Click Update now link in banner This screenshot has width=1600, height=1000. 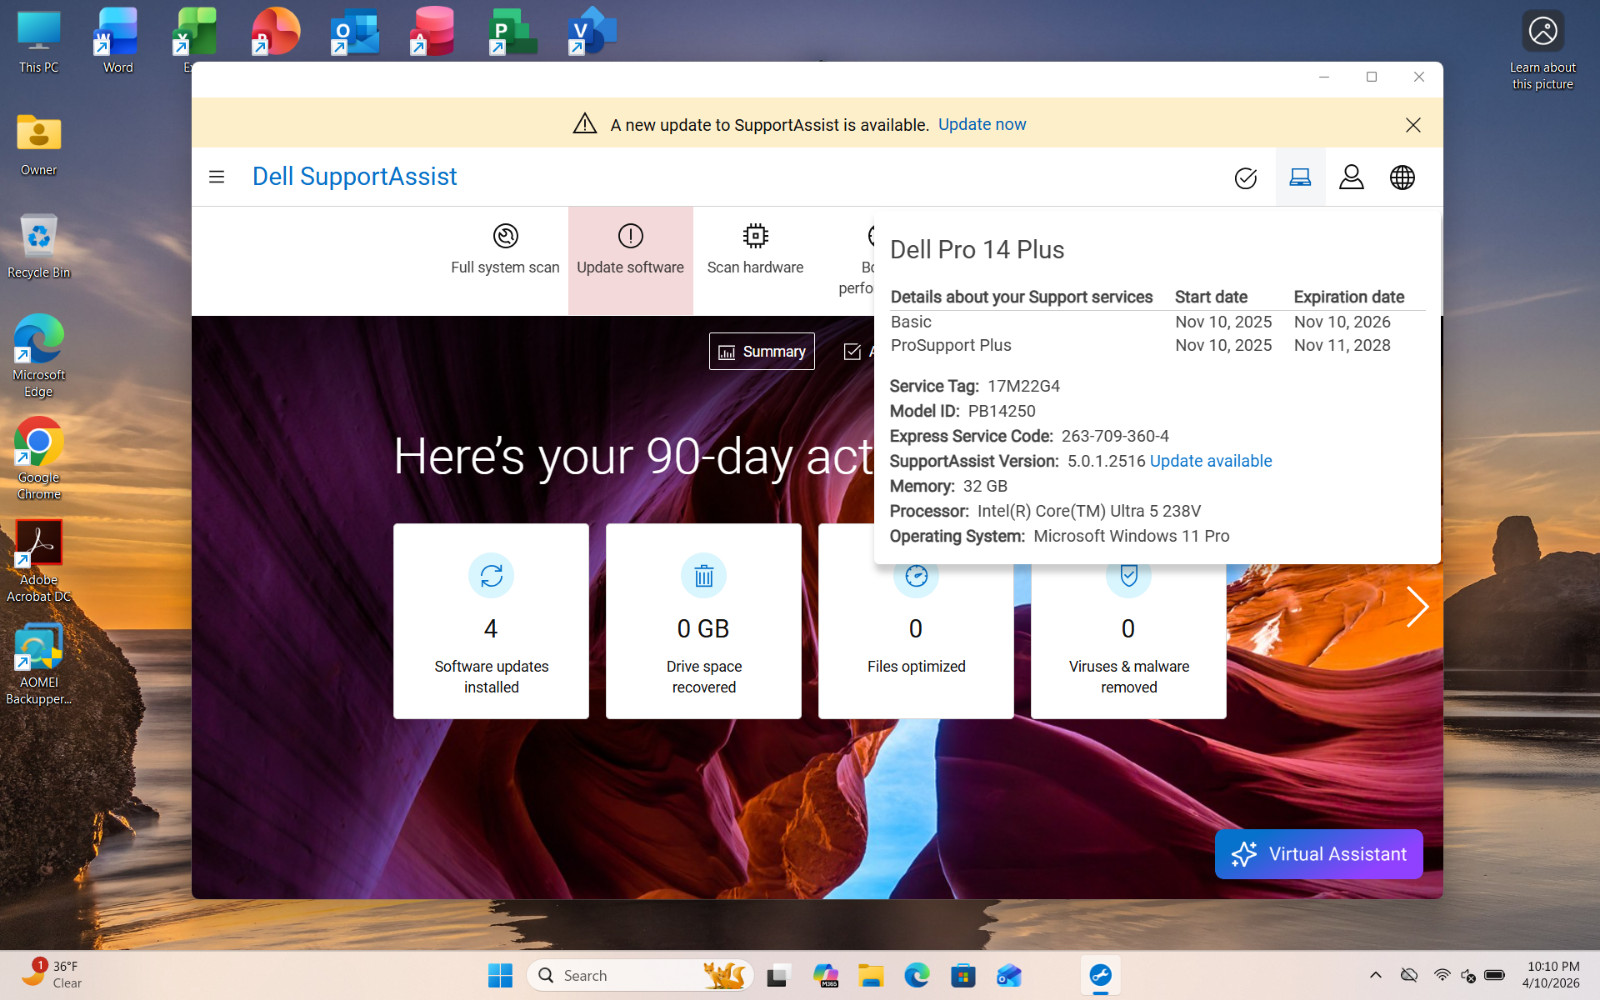coord(982,124)
